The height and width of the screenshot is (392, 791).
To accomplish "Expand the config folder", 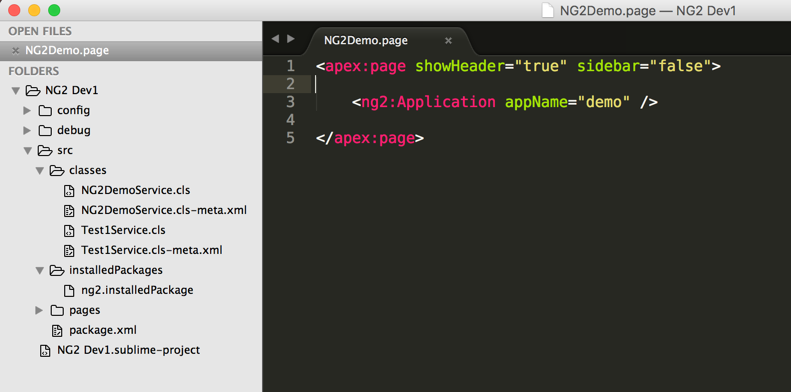I will (x=27, y=110).
